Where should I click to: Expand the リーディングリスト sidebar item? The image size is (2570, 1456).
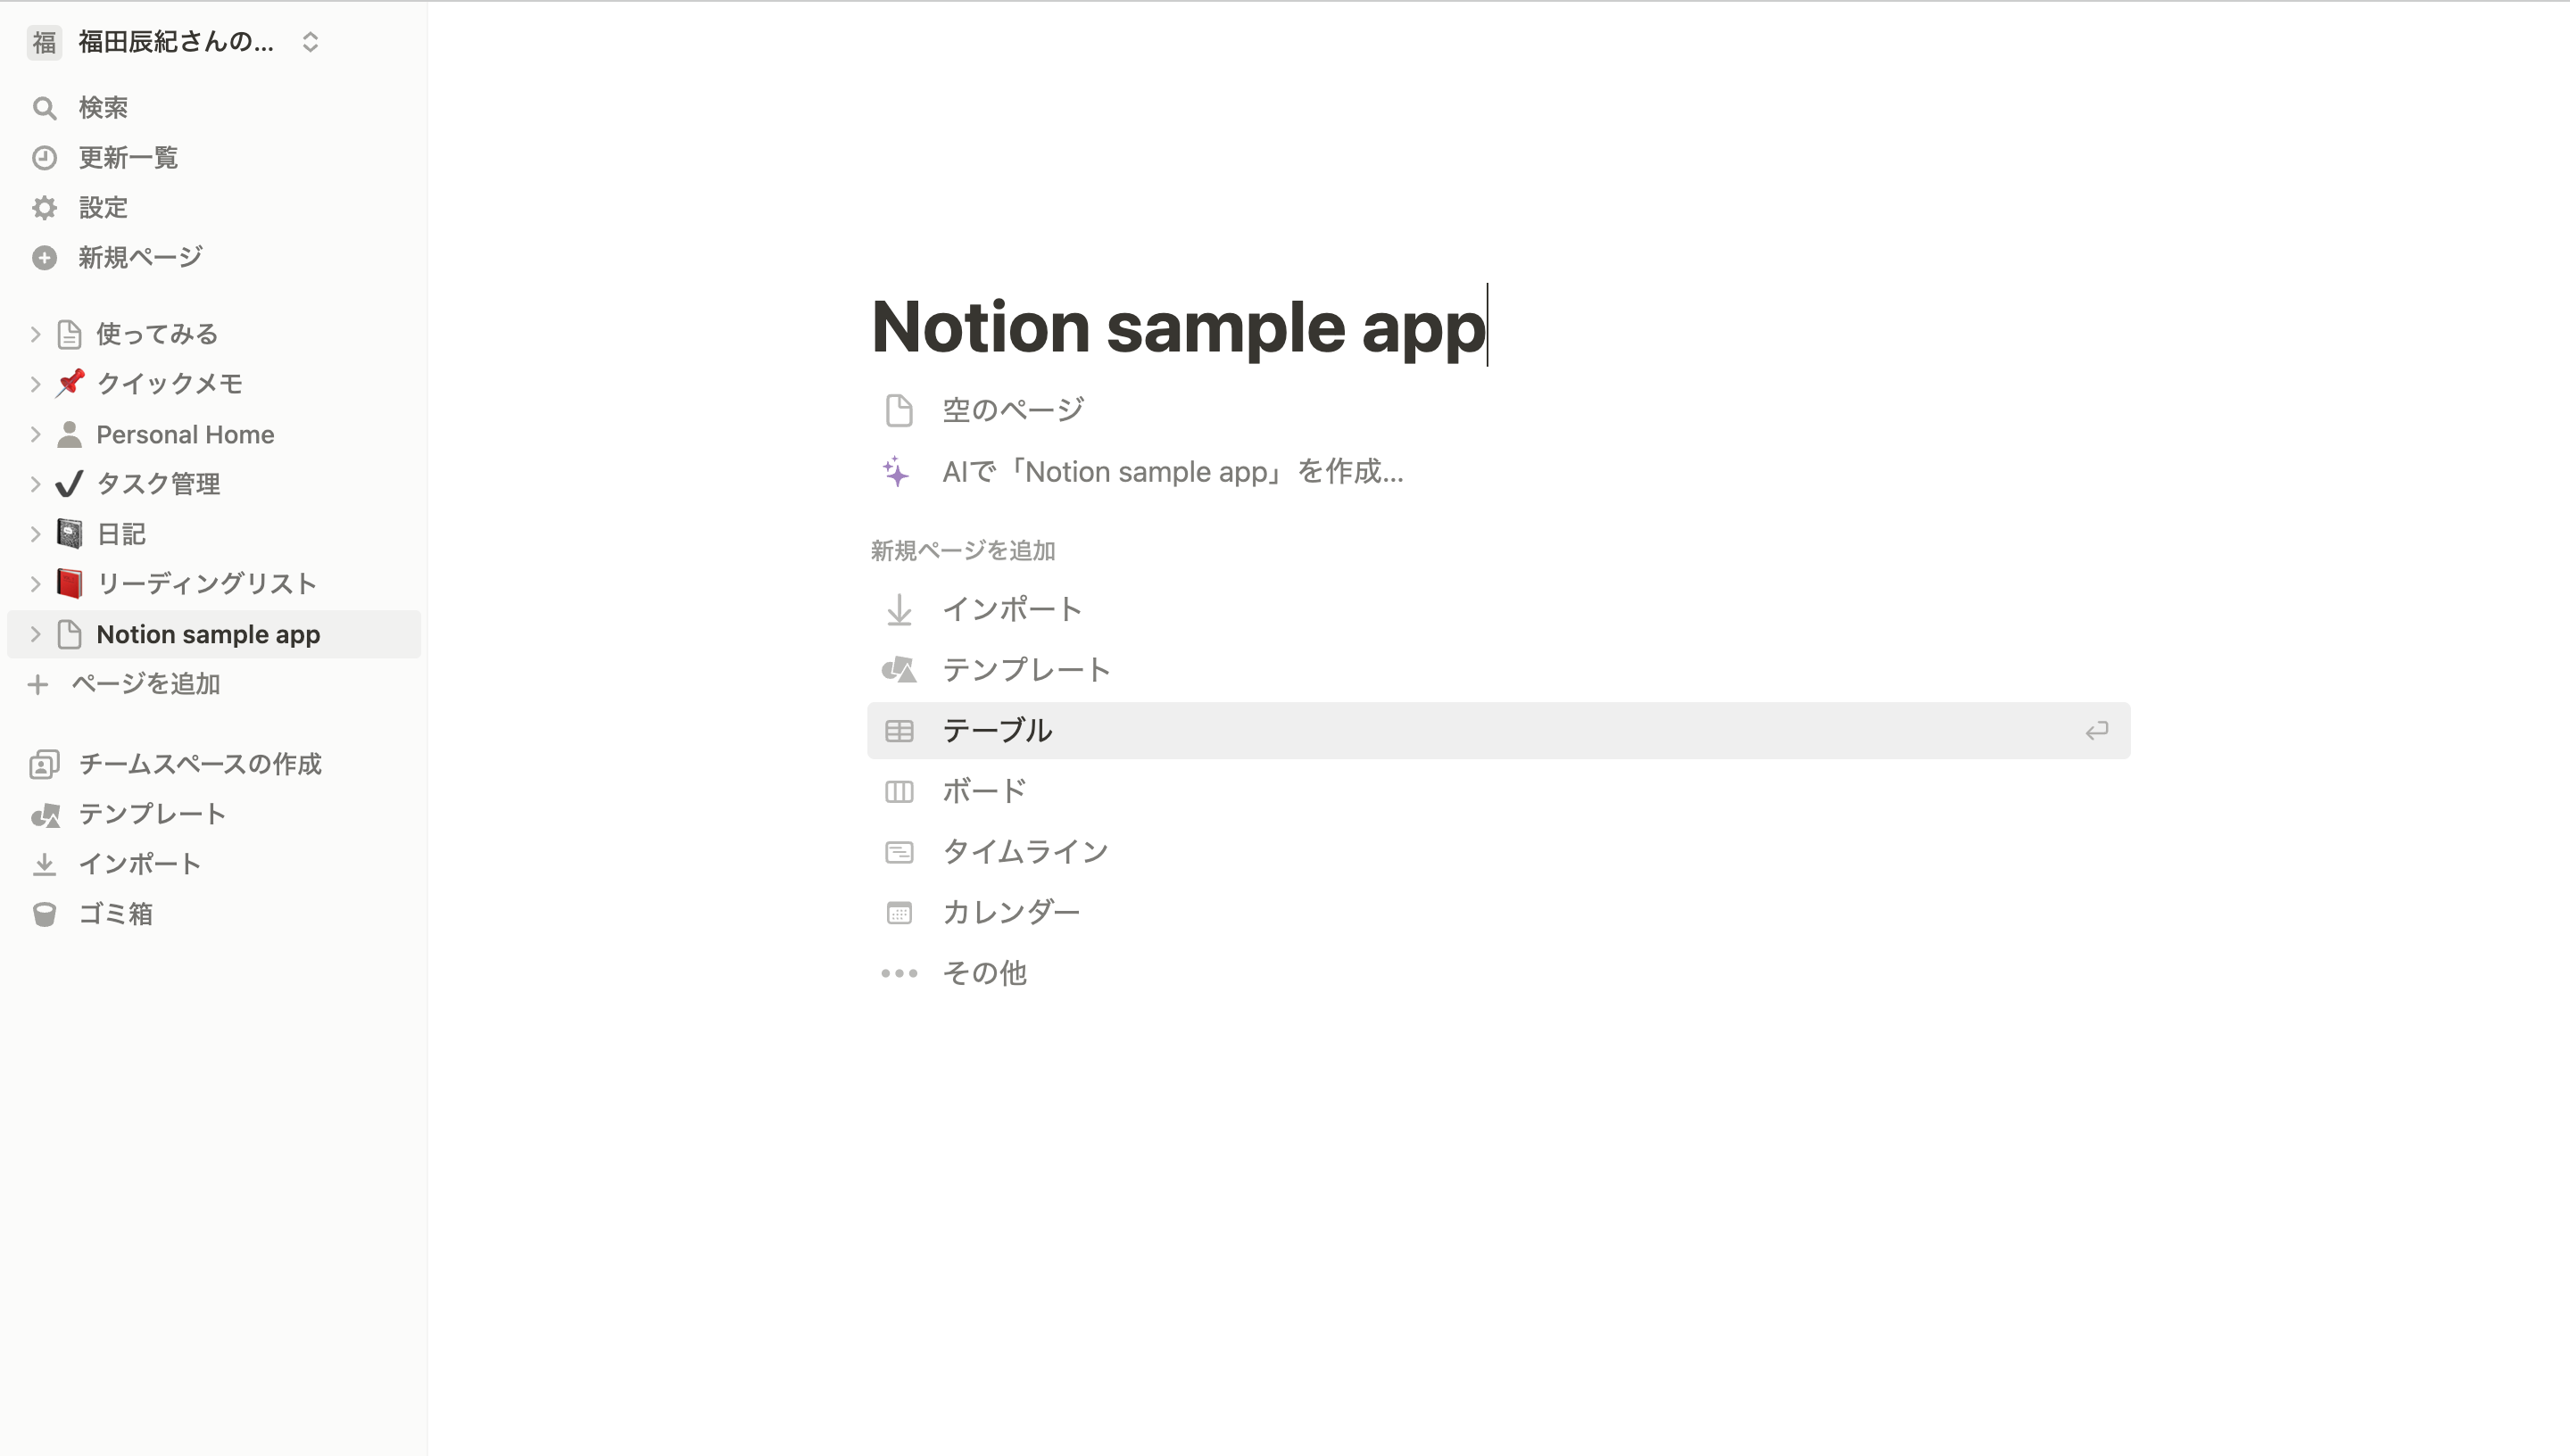pyautogui.click(x=35, y=584)
